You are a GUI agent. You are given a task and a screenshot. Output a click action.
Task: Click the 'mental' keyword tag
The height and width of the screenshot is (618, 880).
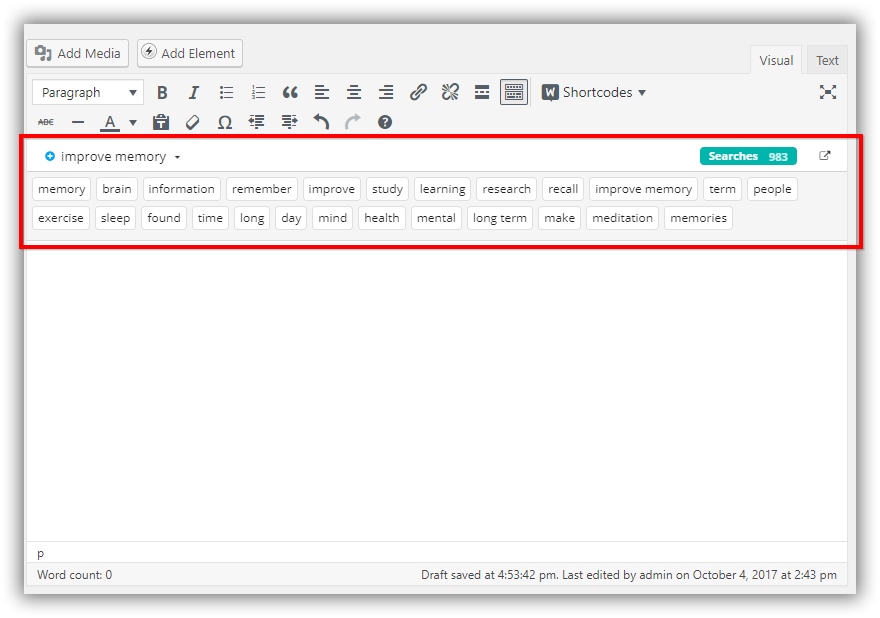pos(436,218)
